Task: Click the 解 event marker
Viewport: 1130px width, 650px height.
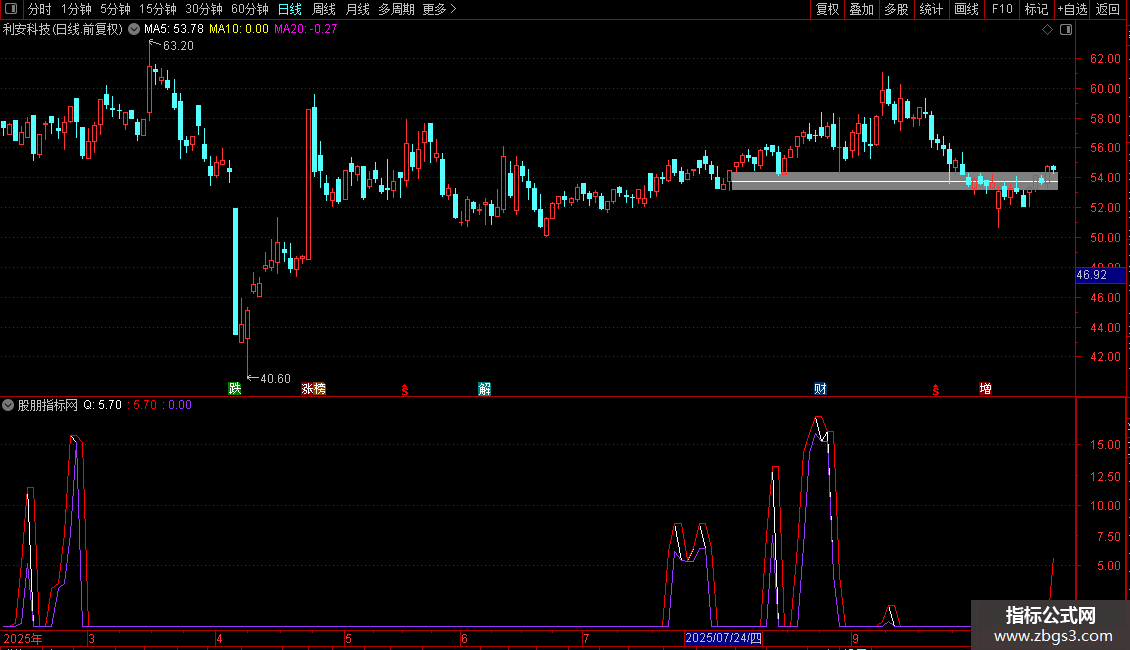Action: coord(484,389)
